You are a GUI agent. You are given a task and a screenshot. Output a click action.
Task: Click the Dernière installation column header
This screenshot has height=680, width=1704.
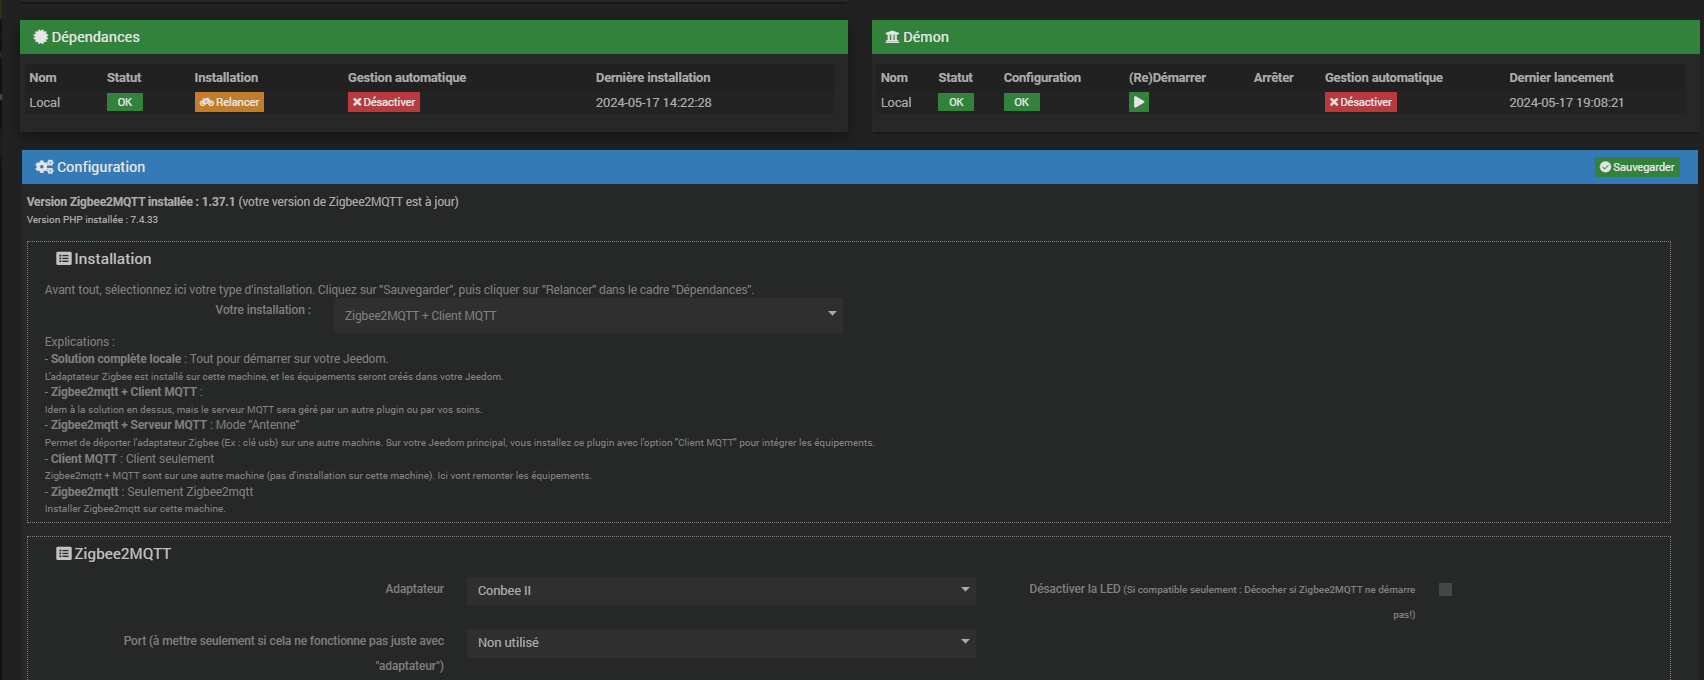coord(653,77)
